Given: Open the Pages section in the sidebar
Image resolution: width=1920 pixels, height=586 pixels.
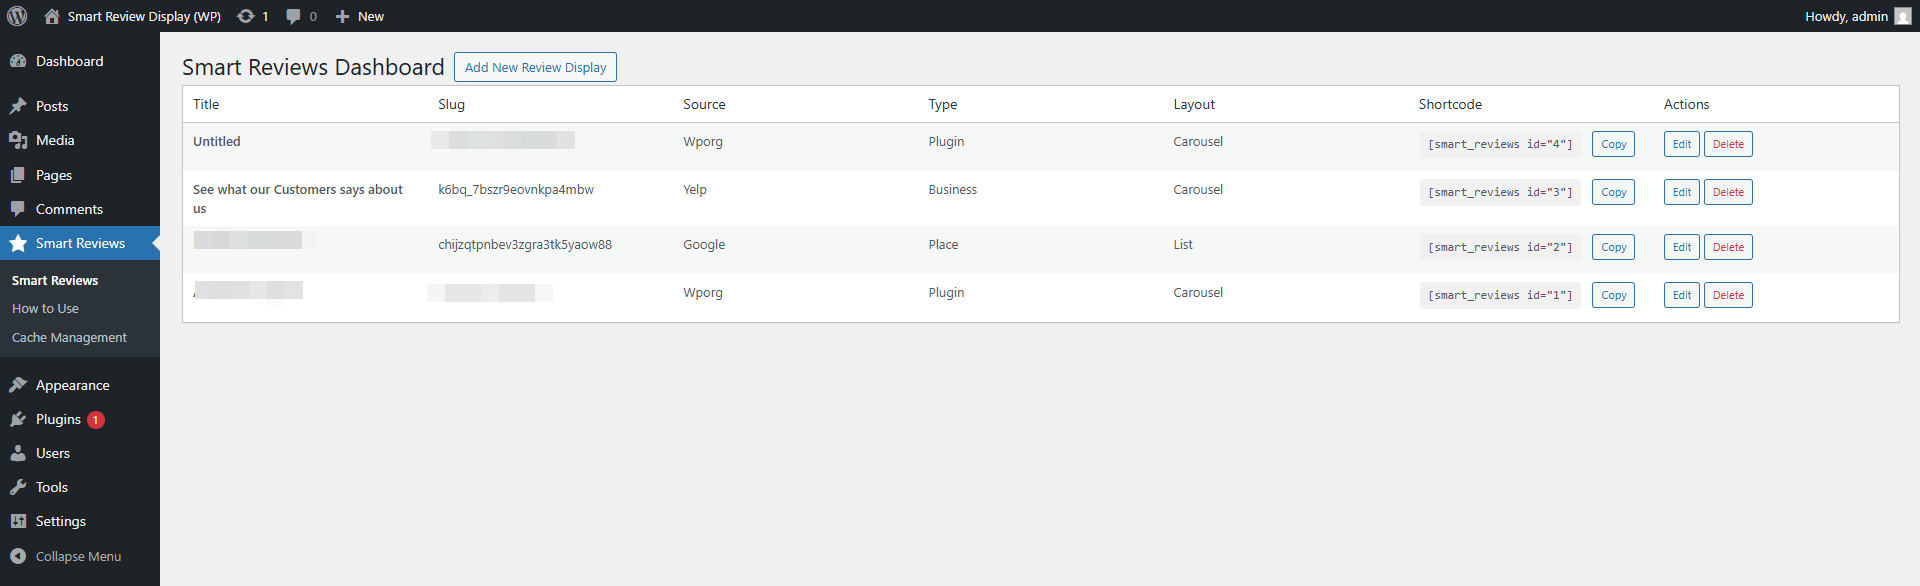Looking at the screenshot, I should pyautogui.click(x=22, y=175).
